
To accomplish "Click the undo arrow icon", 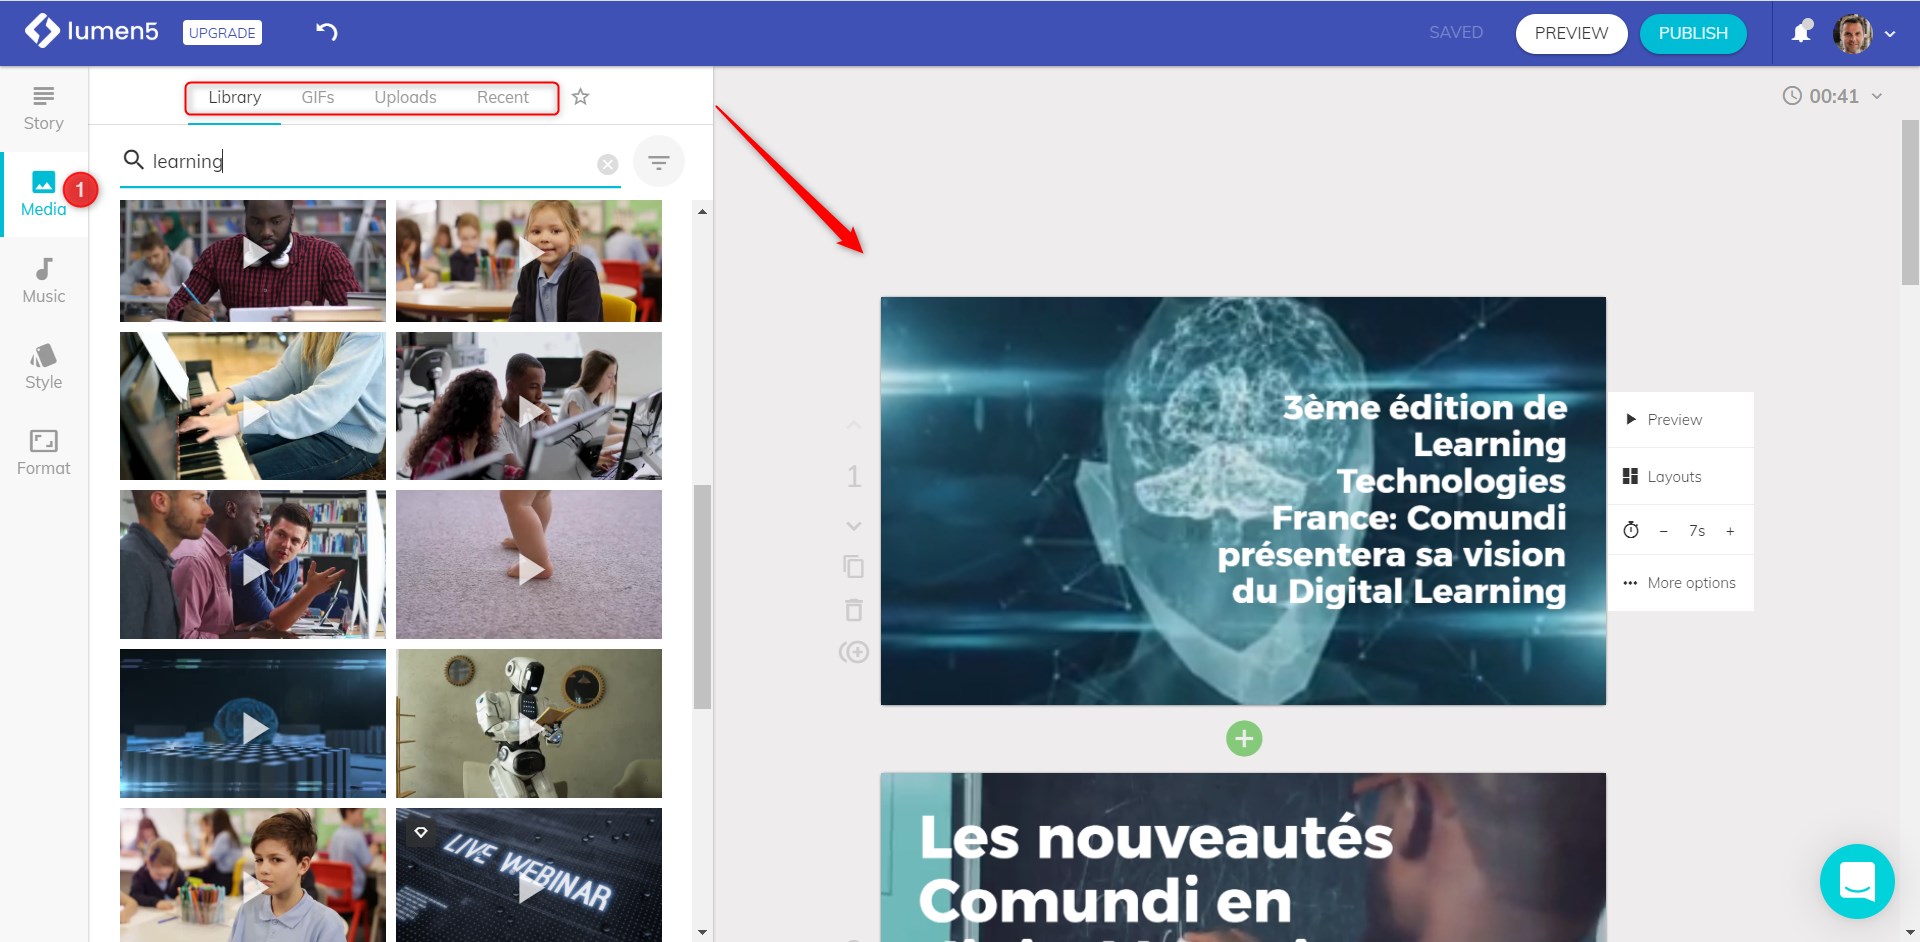I will 326,32.
